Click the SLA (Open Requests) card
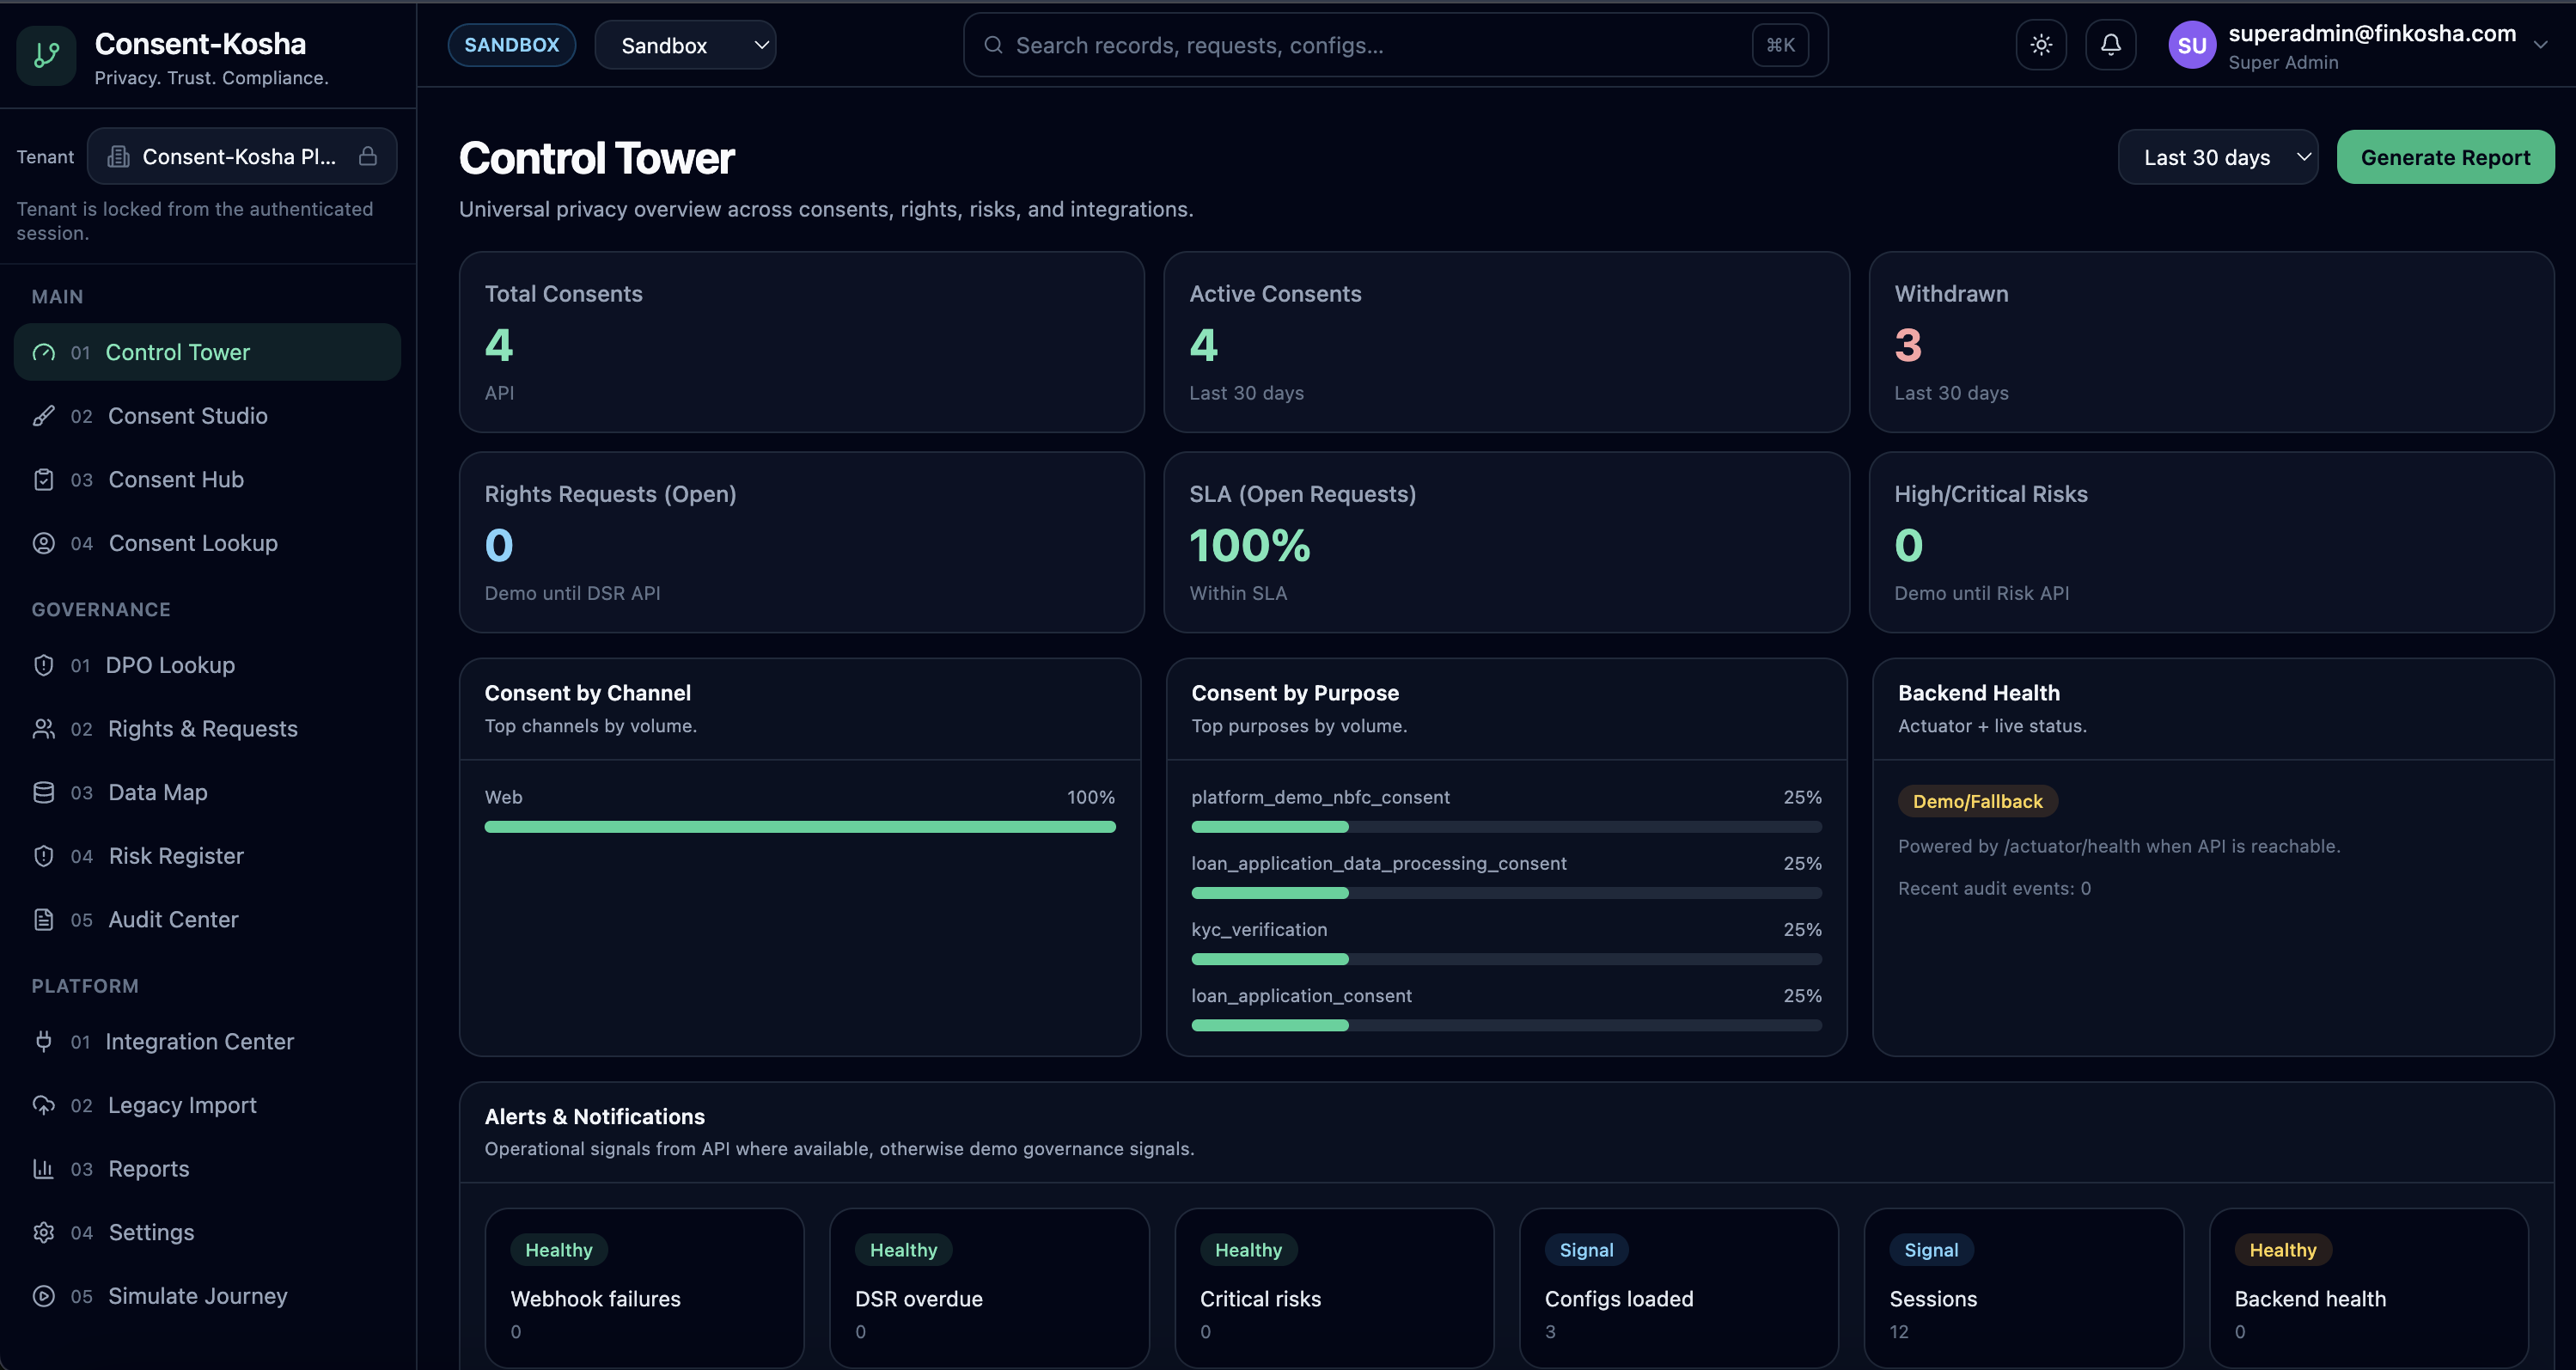Viewport: 2576px width, 1370px height. coord(1506,542)
